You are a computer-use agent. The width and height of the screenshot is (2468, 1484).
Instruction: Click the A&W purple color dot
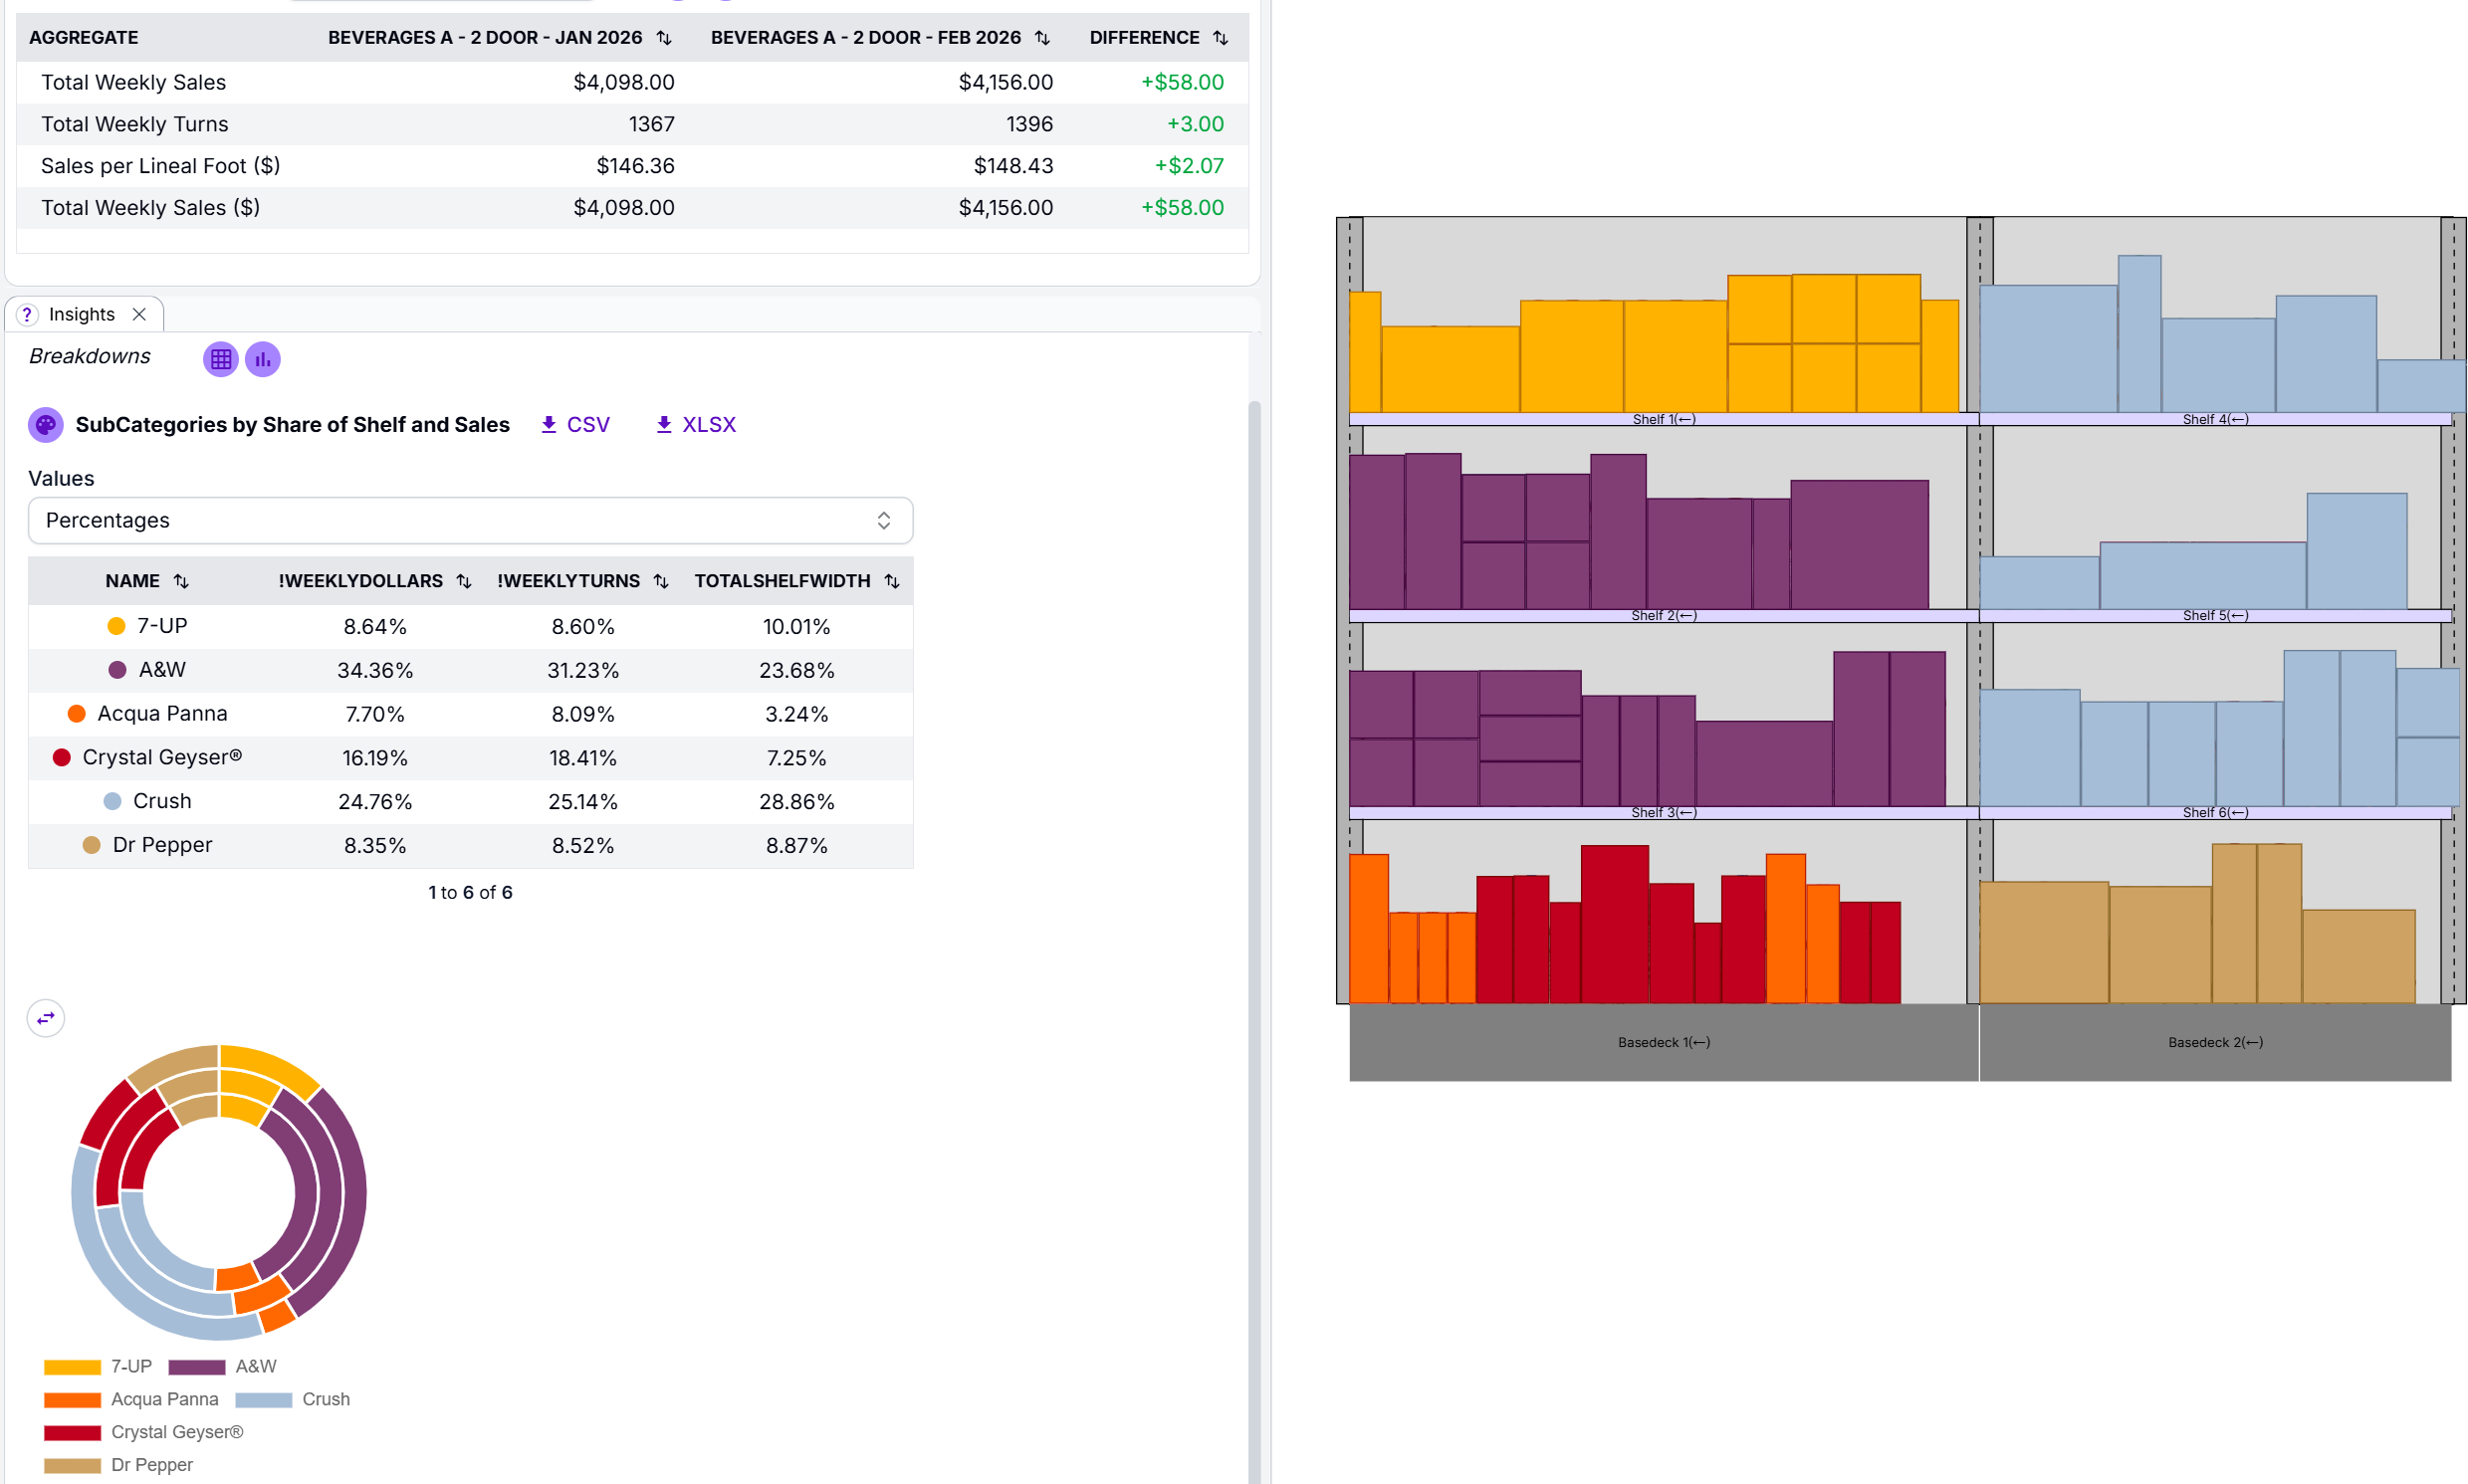(x=117, y=670)
